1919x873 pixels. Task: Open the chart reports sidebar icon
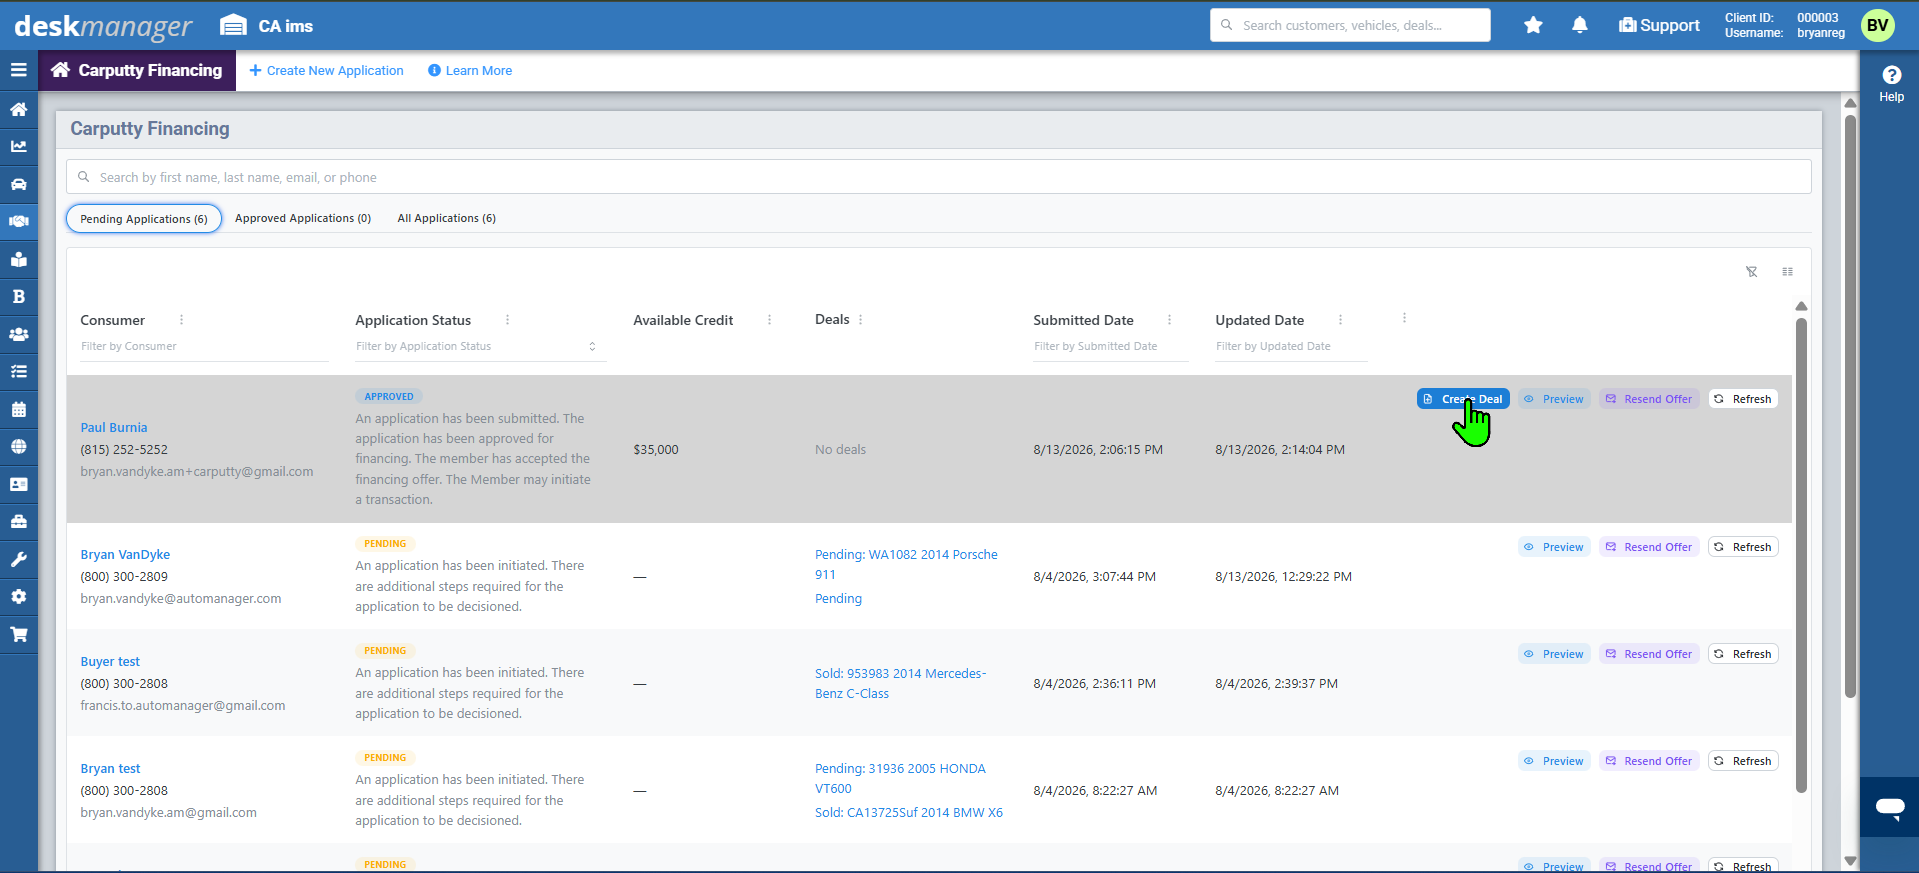(18, 146)
